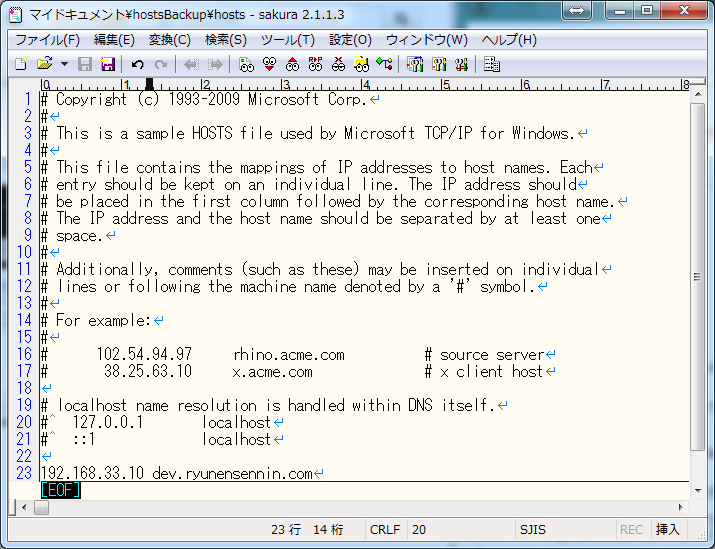Open the 検索(S) menu

[226, 40]
